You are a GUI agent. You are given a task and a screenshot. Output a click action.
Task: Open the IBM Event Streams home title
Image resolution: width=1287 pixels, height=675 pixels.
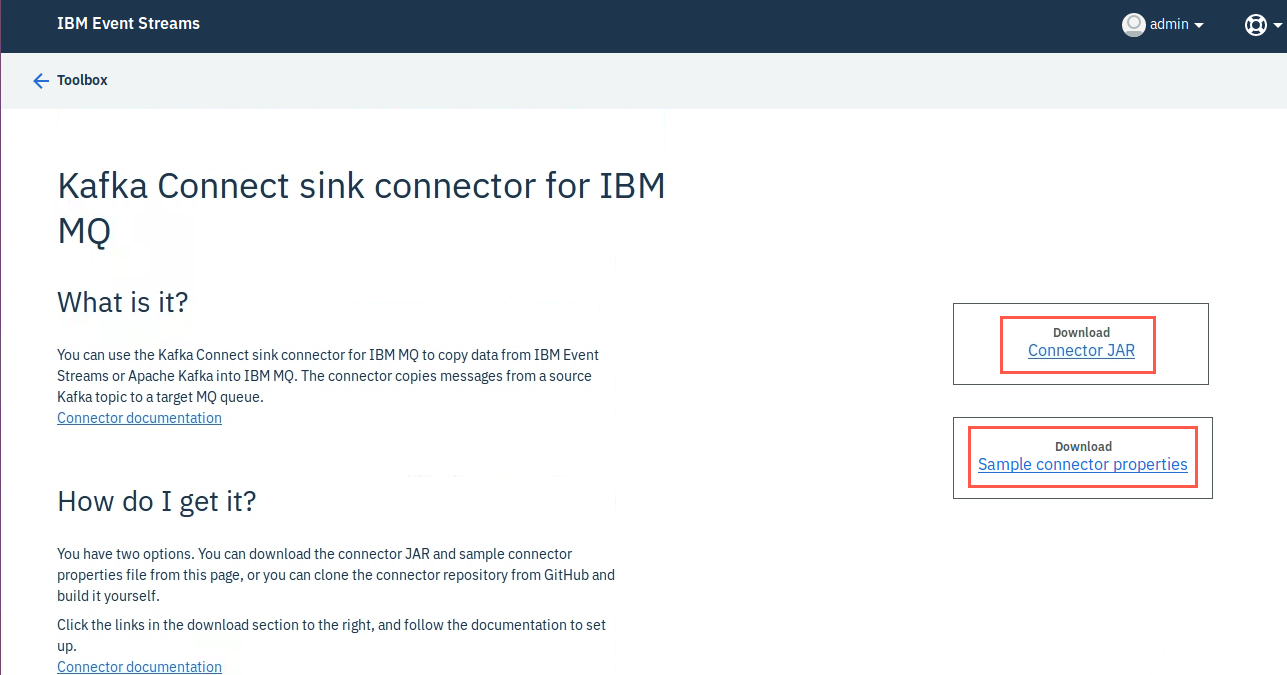tap(128, 24)
